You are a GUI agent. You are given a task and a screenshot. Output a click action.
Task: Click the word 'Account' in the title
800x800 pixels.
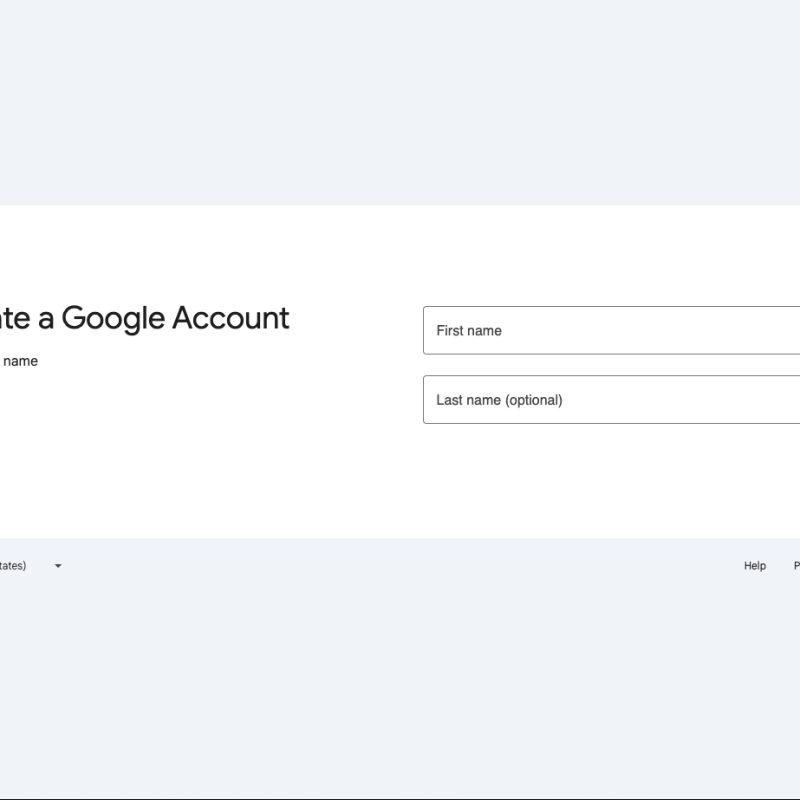click(230, 318)
